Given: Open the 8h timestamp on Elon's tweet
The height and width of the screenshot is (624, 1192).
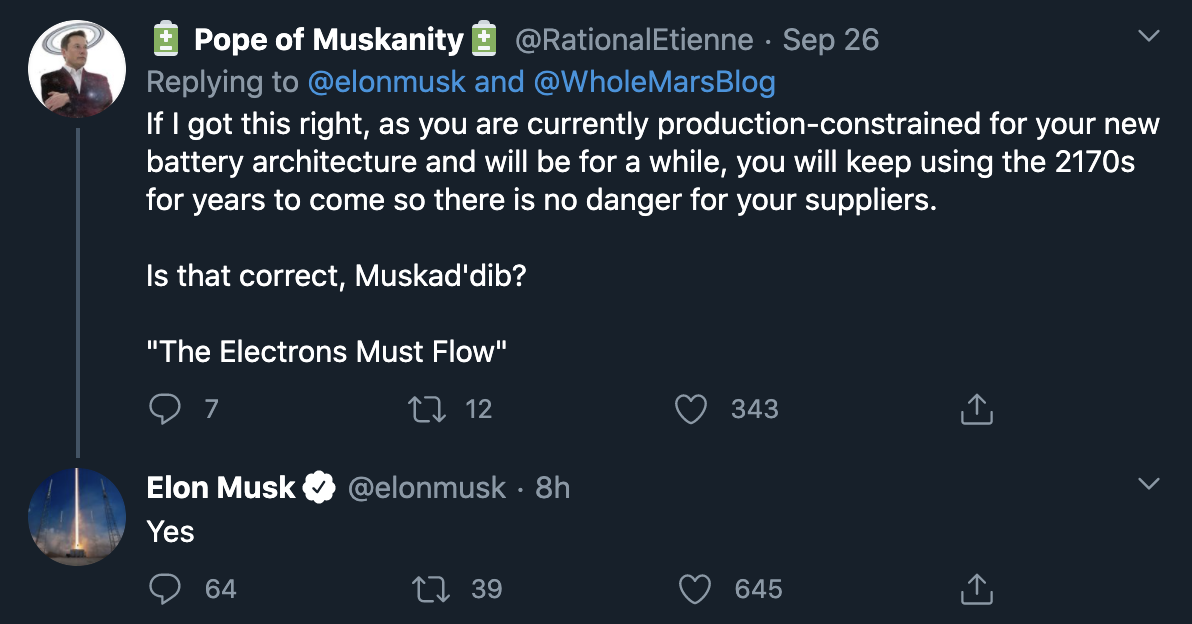Looking at the screenshot, I should [553, 488].
